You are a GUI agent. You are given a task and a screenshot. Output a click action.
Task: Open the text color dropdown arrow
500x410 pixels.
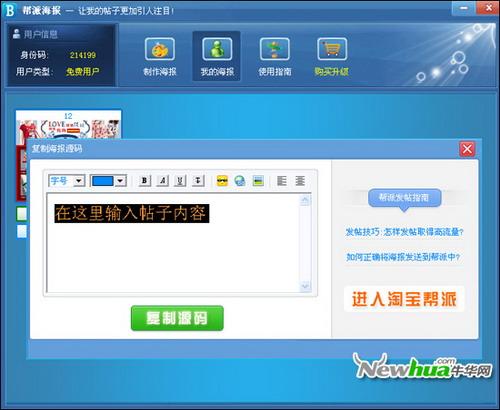point(120,181)
